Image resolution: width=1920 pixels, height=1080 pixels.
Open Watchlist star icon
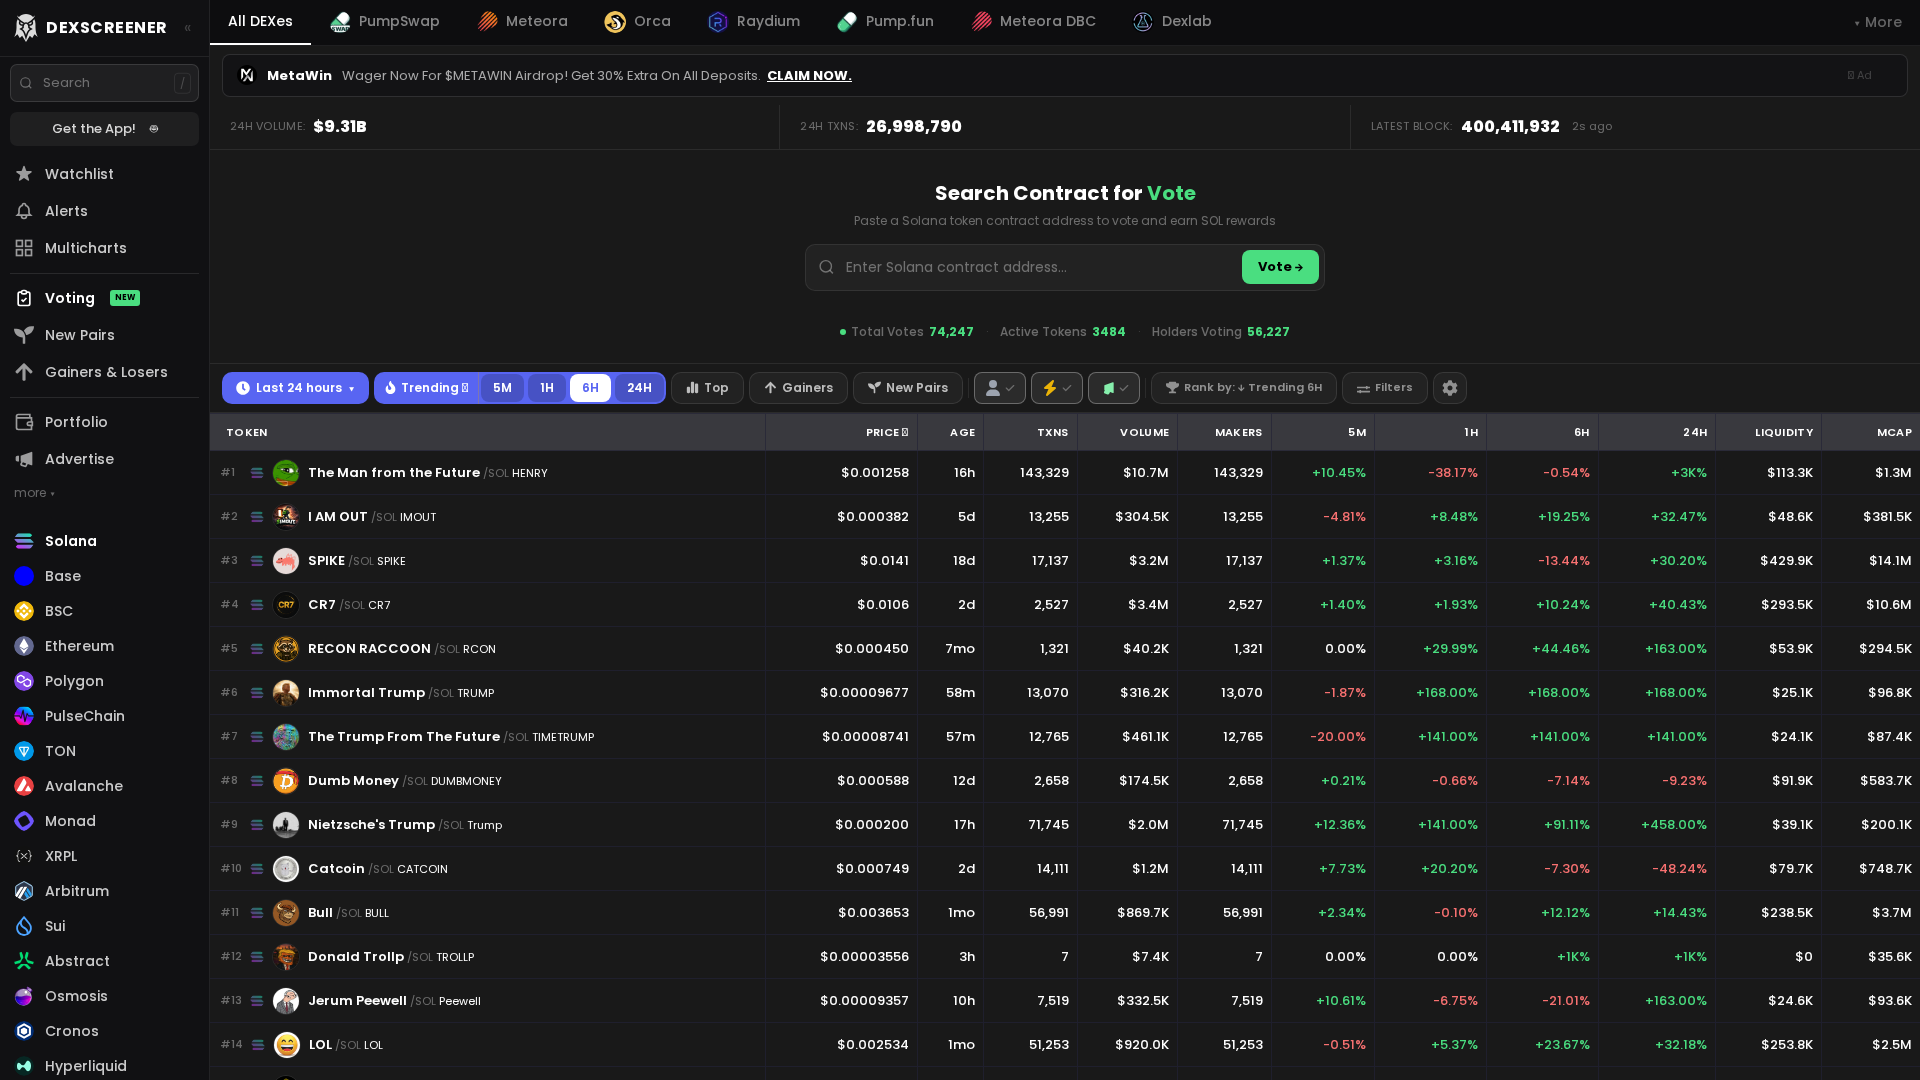coord(24,174)
